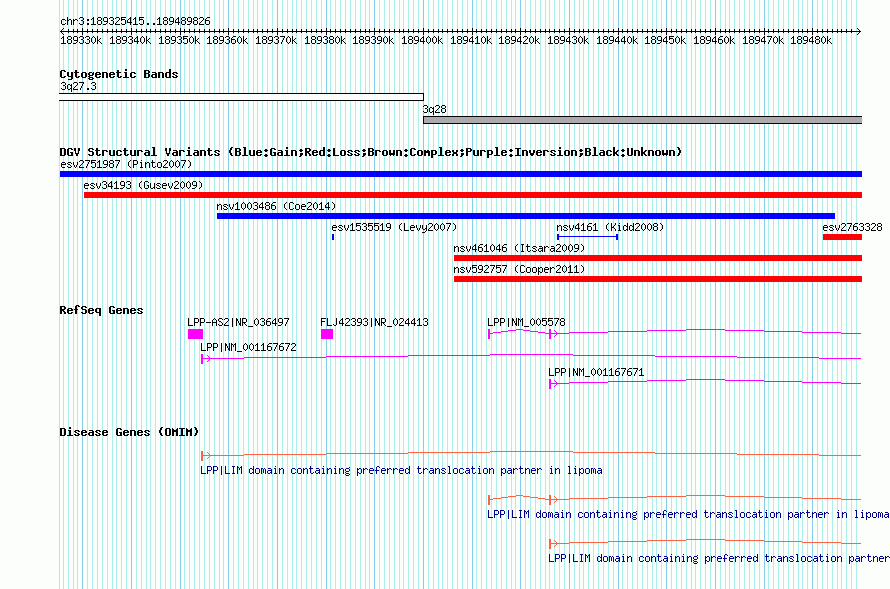The width and height of the screenshot is (890, 589).
Task: Click the Cytogenetic Bands track title
Action: point(119,74)
